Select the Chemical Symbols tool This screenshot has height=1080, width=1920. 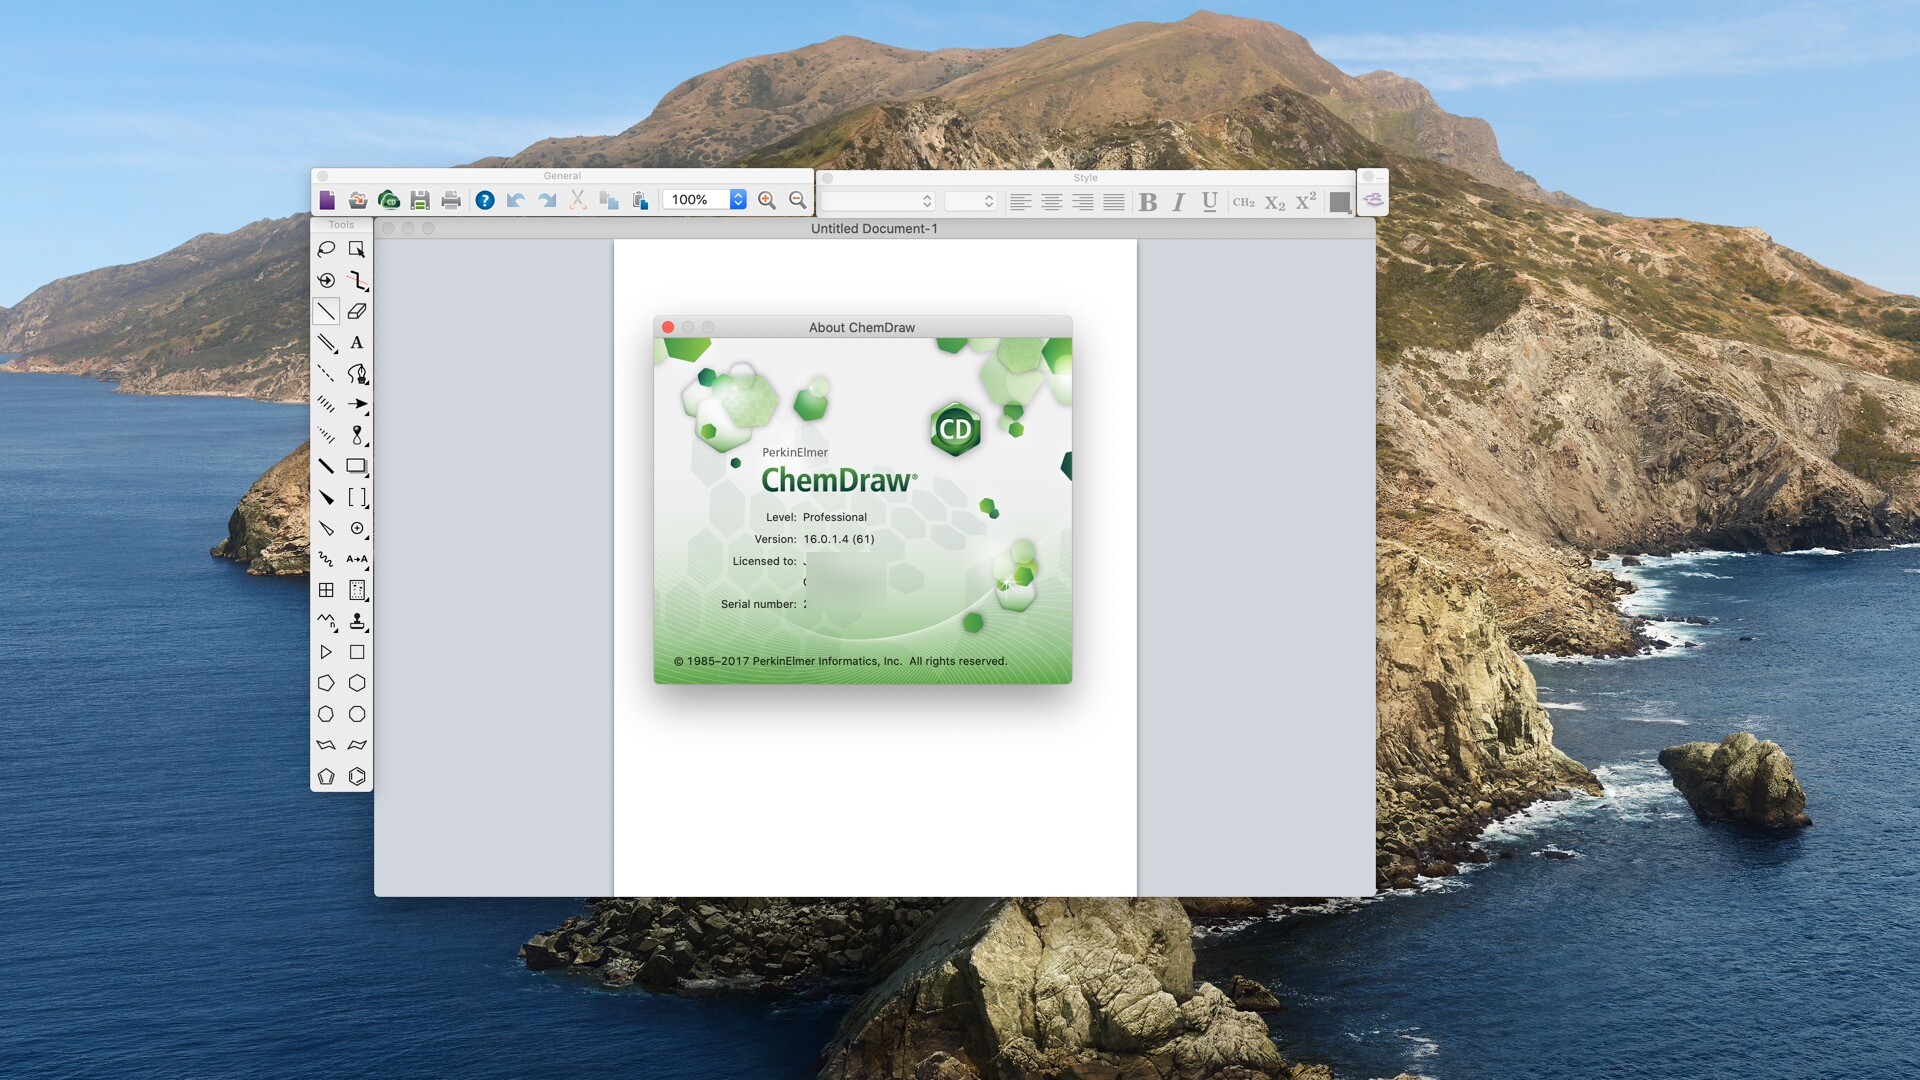[357, 528]
